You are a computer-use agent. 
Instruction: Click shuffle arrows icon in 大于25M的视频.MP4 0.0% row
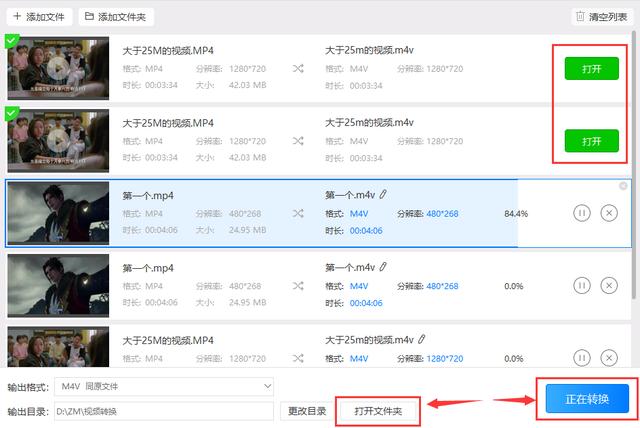coord(298,358)
